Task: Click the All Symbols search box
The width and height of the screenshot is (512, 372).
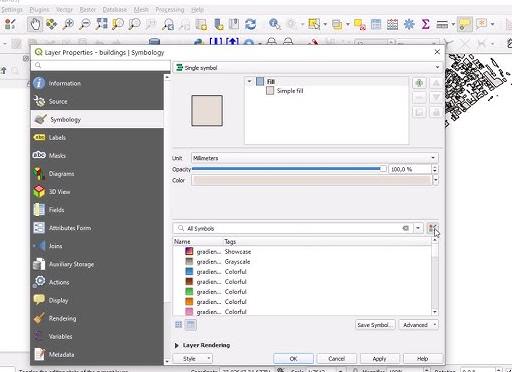Action: (293, 228)
